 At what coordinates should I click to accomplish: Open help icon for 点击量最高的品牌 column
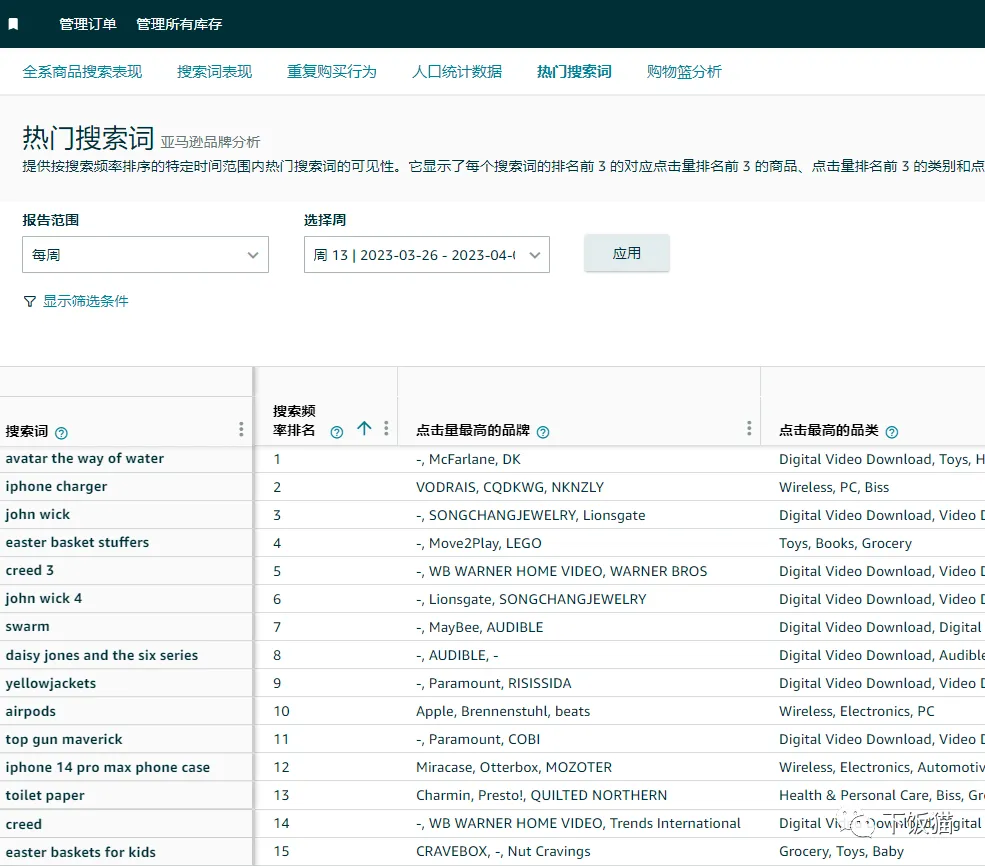coord(543,432)
